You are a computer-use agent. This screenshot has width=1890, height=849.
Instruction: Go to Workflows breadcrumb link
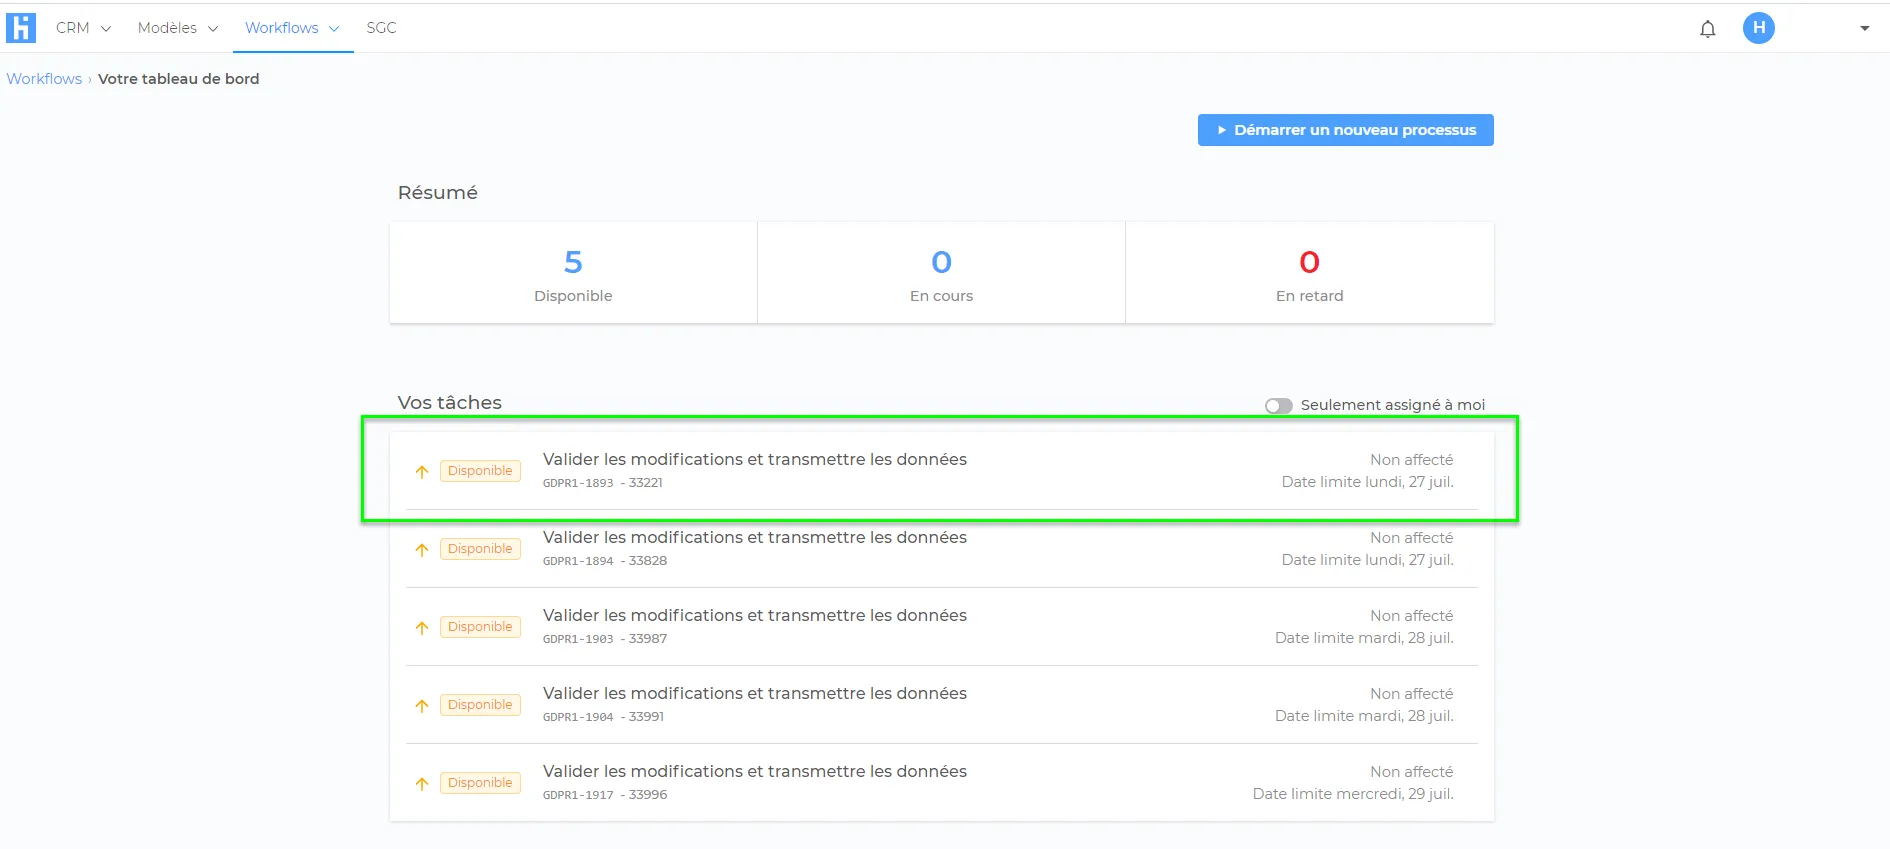click(x=44, y=79)
